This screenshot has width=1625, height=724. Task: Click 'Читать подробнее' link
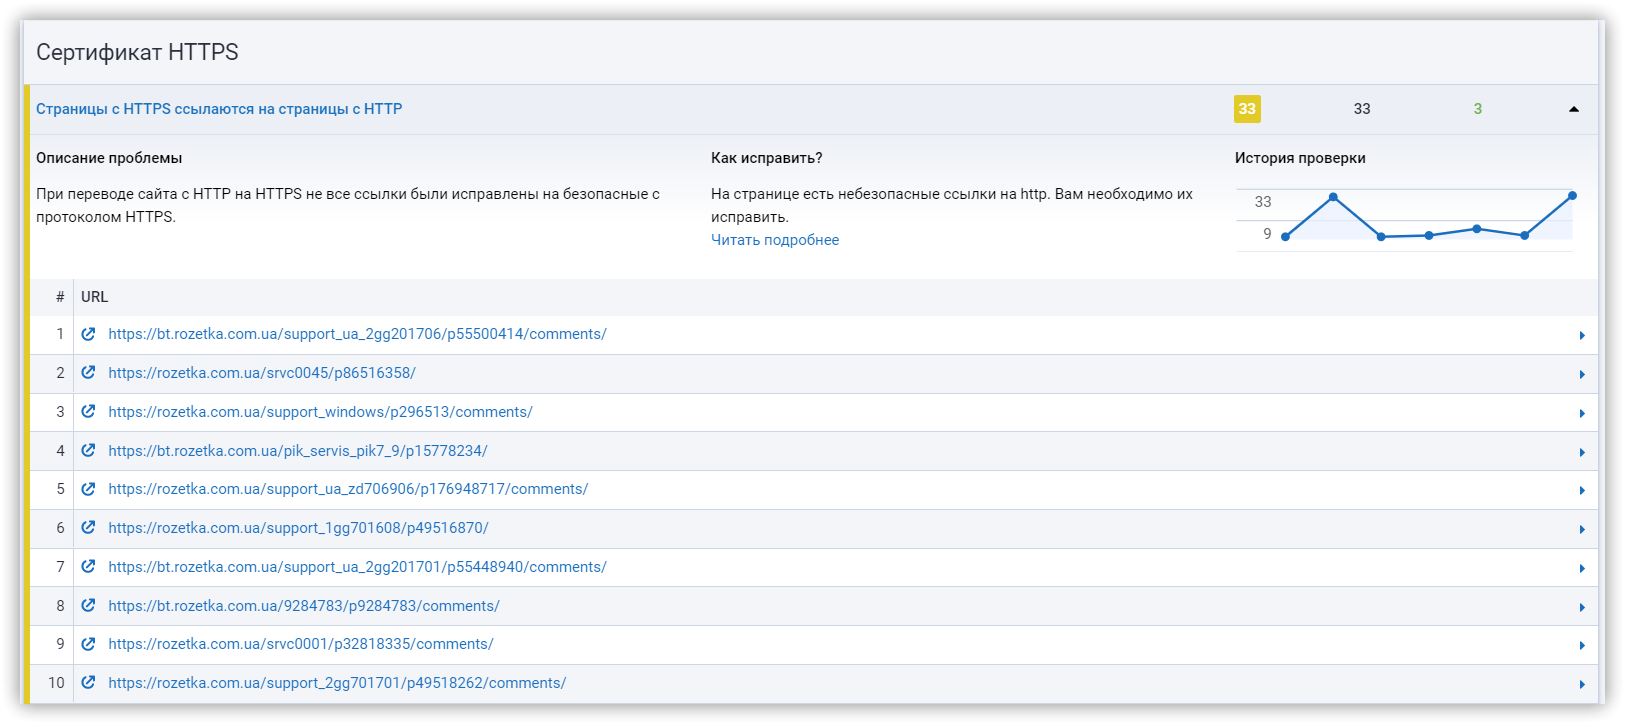click(x=775, y=240)
